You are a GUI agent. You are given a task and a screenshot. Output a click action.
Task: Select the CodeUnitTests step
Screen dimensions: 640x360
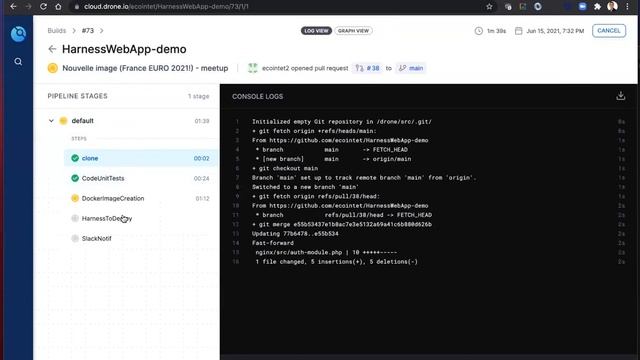click(141, 178)
